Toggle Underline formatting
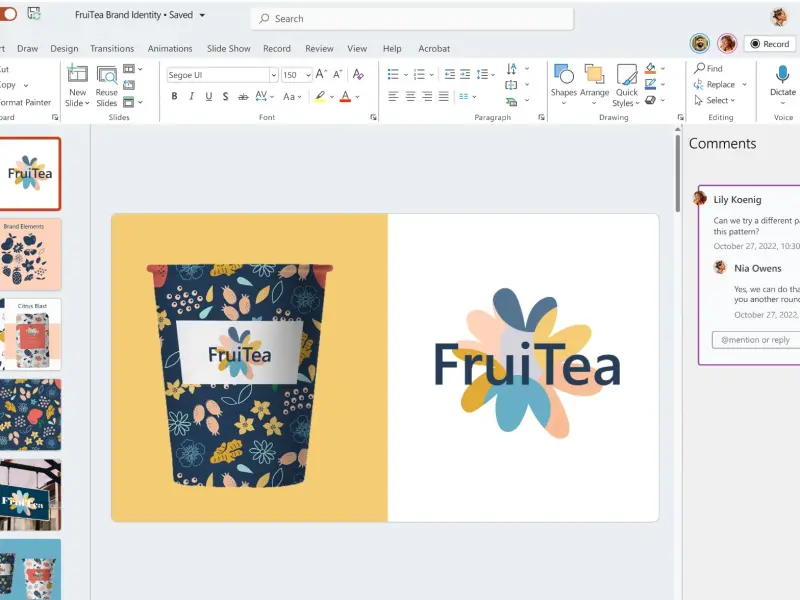The width and height of the screenshot is (800, 600). [209, 96]
